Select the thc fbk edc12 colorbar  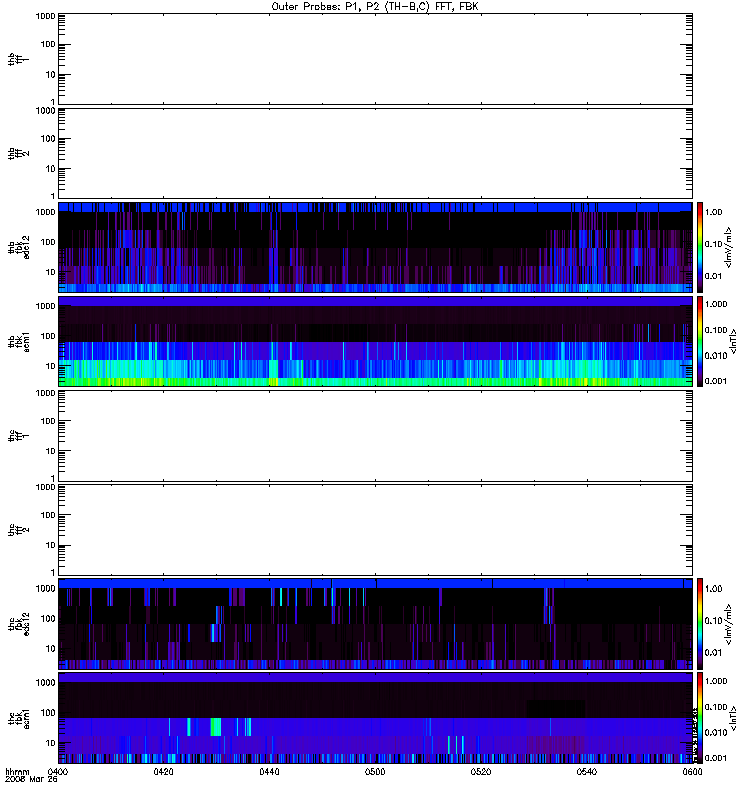700,623
